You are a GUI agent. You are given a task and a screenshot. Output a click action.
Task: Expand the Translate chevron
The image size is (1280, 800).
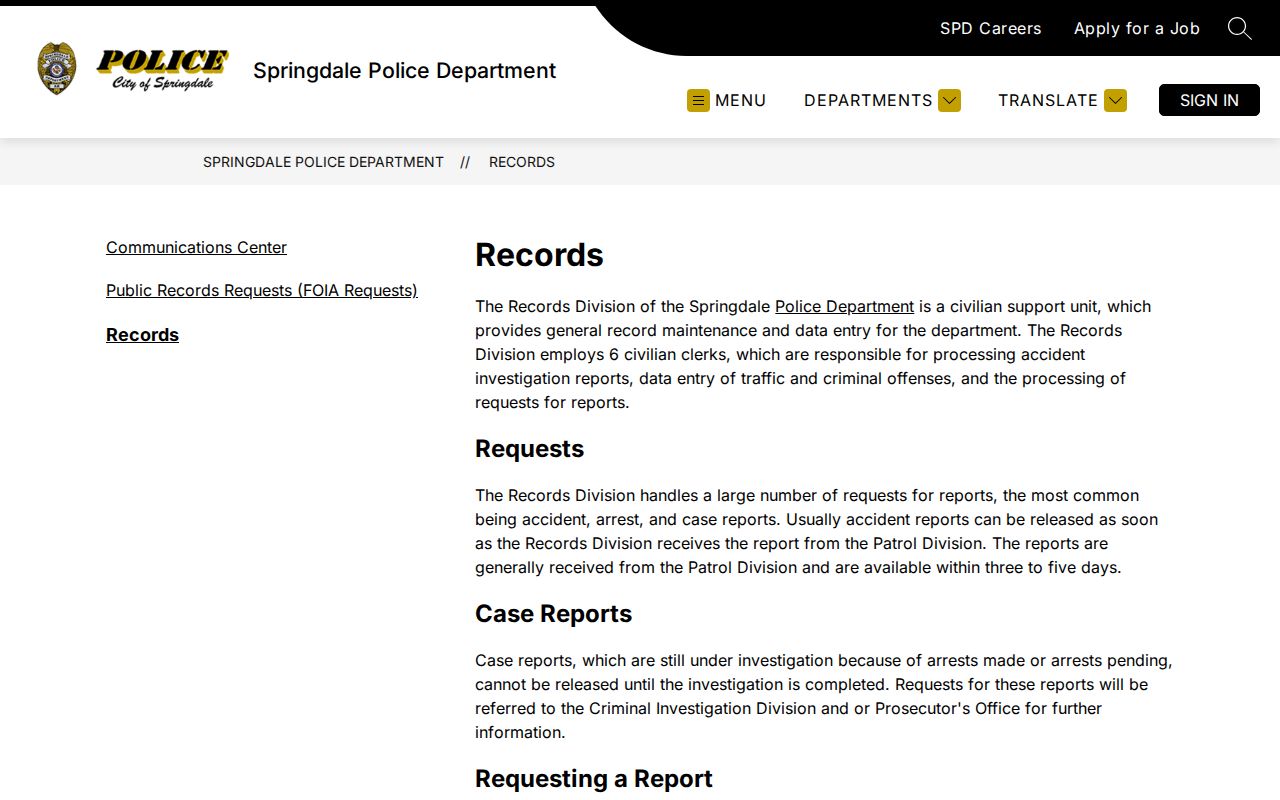point(1115,100)
